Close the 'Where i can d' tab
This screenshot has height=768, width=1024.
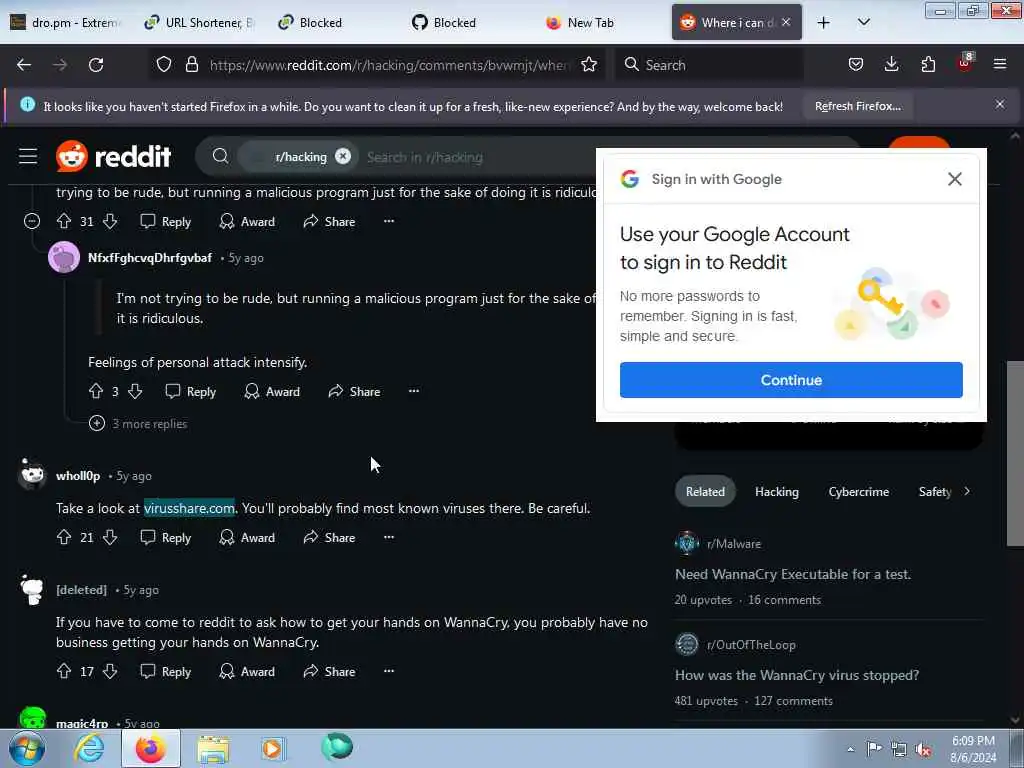(786, 22)
